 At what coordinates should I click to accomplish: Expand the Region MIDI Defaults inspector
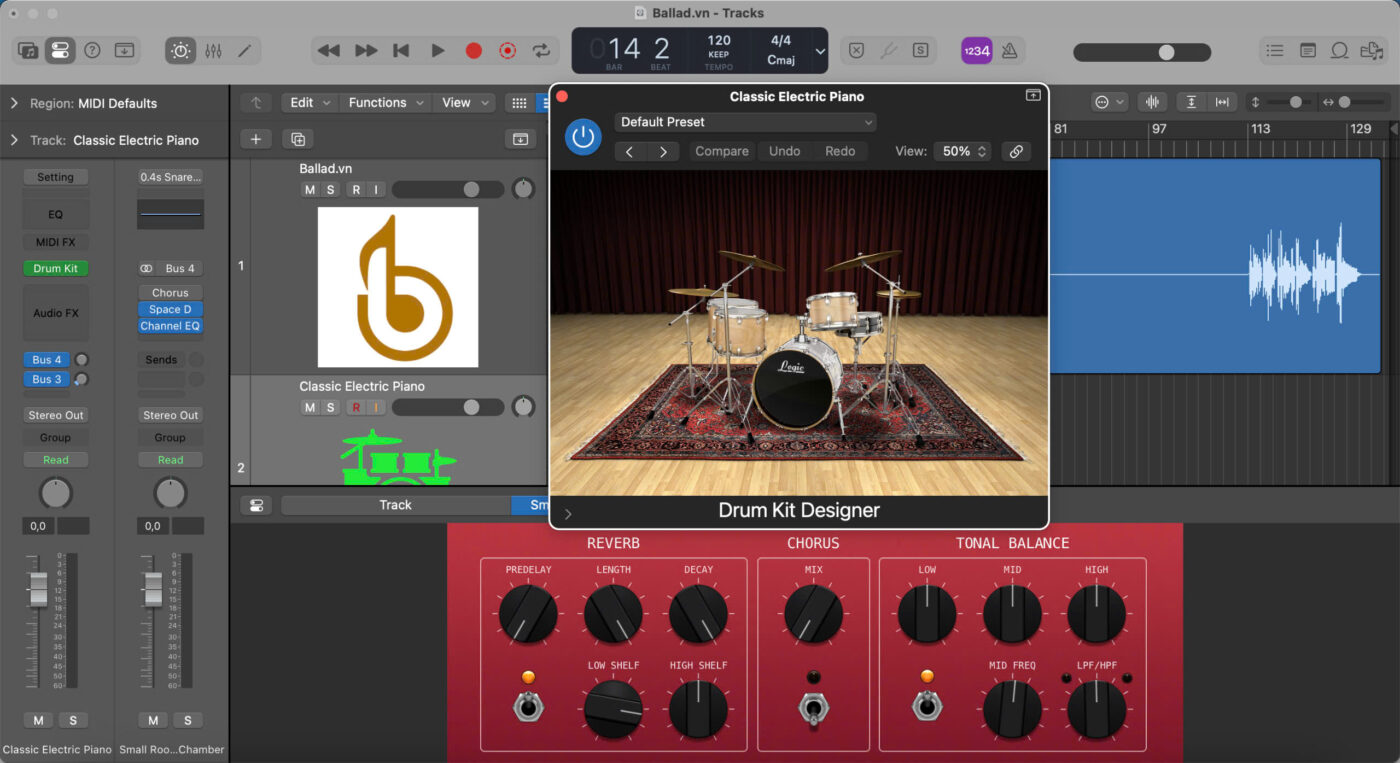tap(14, 103)
